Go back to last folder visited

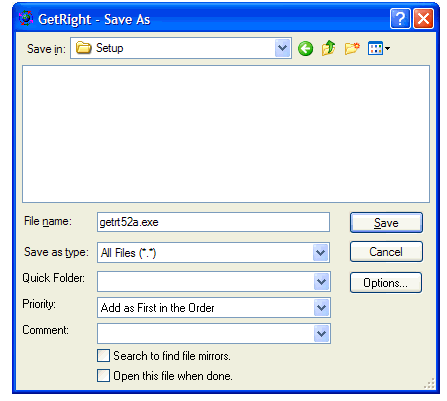click(305, 49)
